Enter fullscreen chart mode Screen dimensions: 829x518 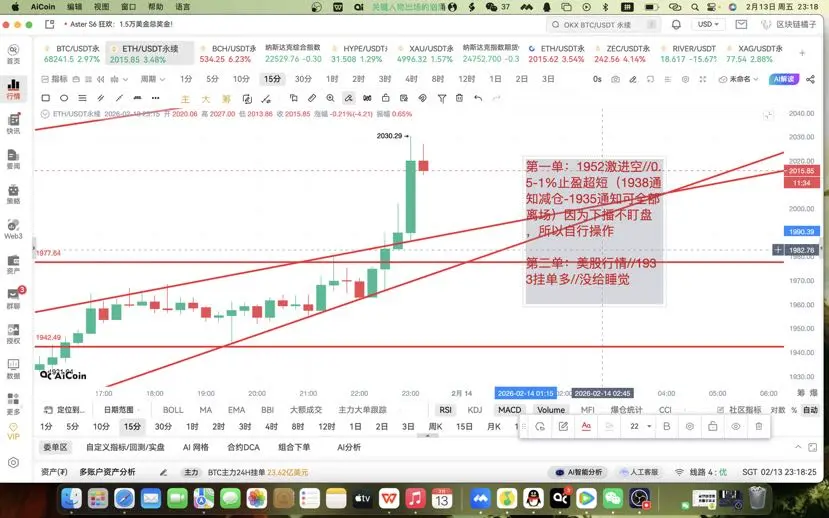[703, 79]
